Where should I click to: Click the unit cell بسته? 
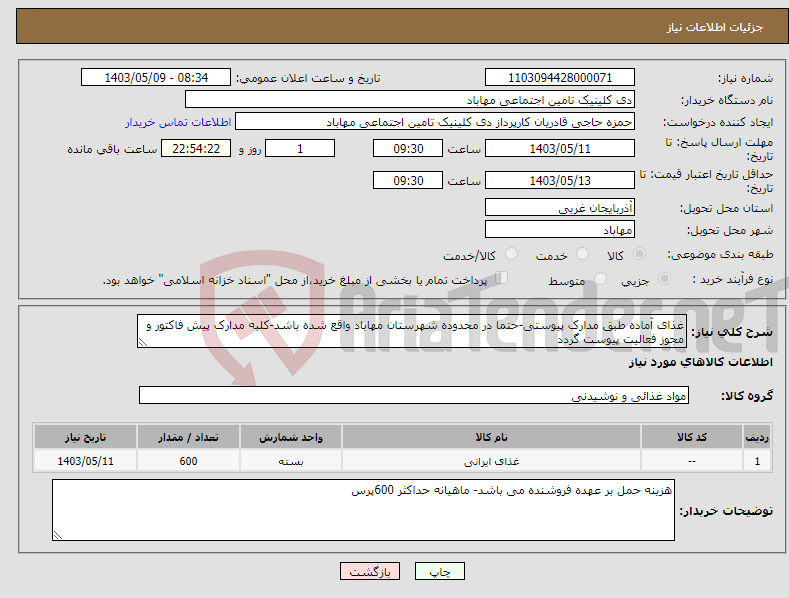tap(291, 461)
